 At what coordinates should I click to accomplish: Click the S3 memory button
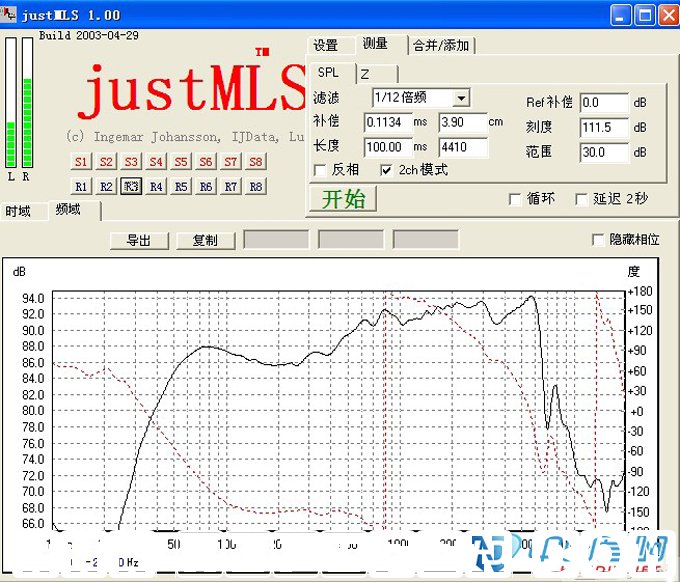coord(131,162)
